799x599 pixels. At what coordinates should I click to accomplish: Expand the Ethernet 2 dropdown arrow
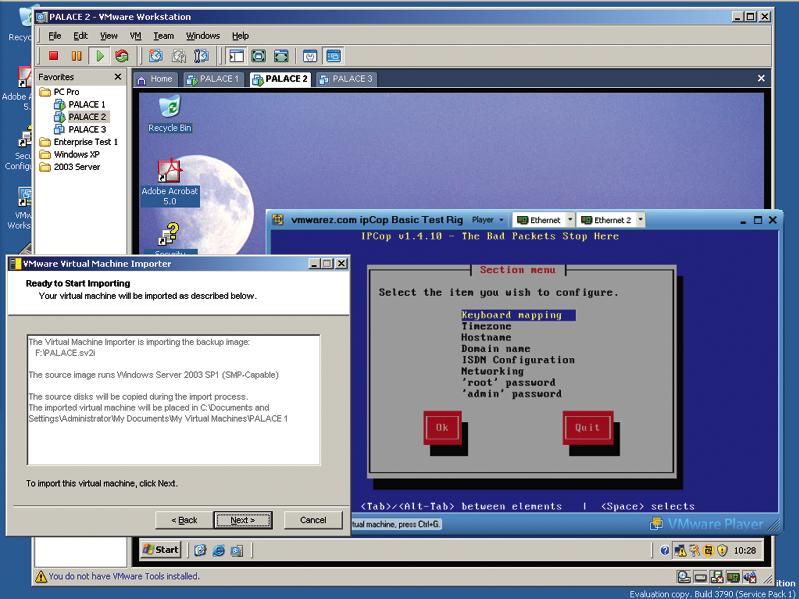641,220
